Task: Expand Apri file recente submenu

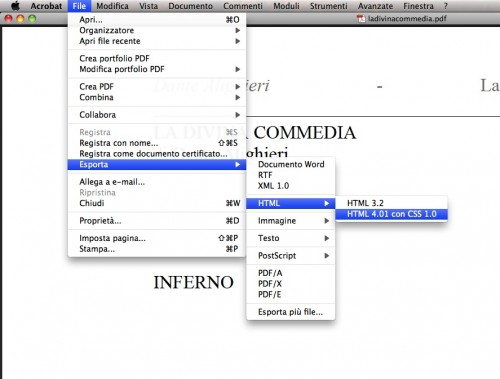Action: pyautogui.click(x=157, y=41)
